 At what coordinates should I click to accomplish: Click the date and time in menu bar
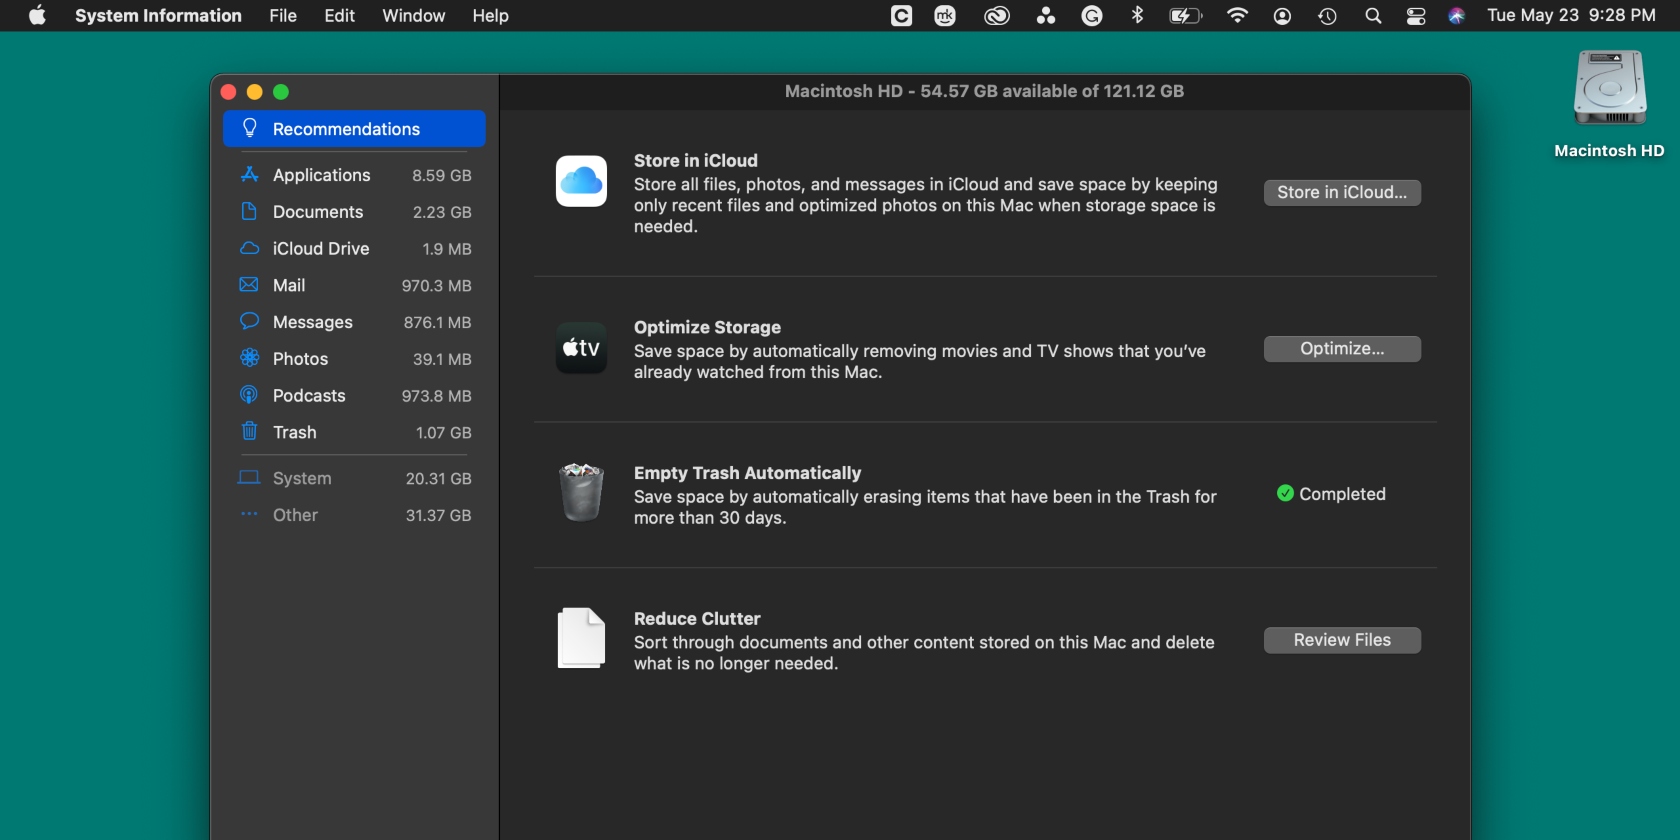[x=1571, y=15]
